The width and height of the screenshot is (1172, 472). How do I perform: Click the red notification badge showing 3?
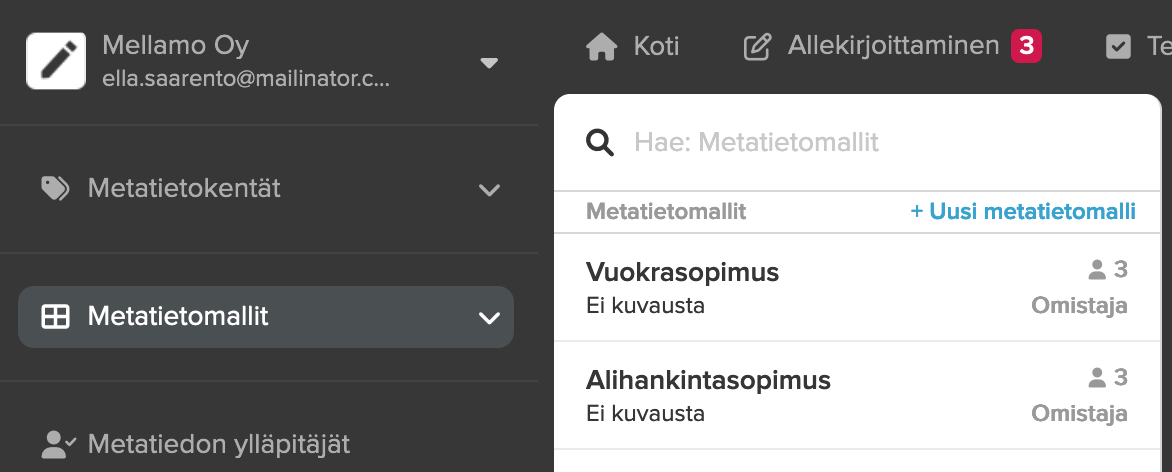[1026, 46]
